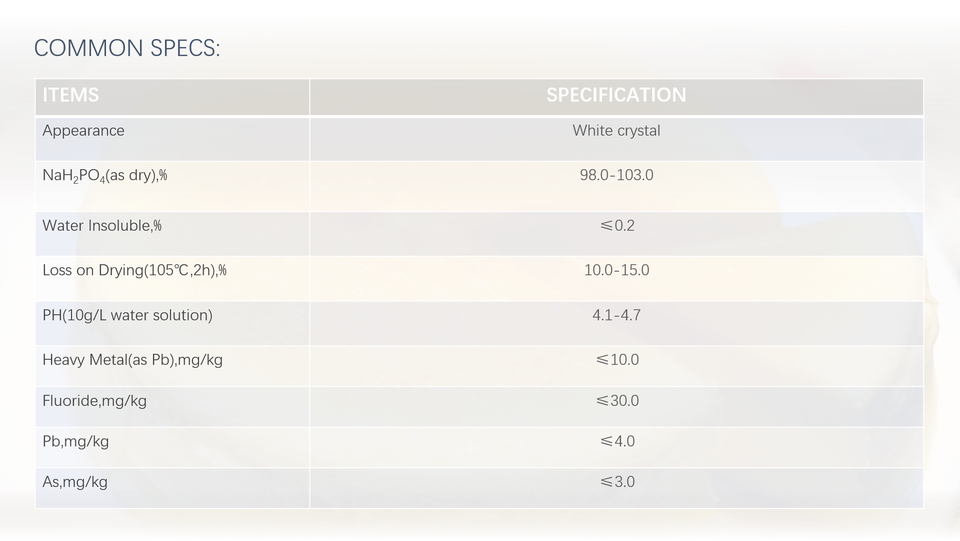This screenshot has height=541, width=960.
Task: Select the ≤30.0 value cell
Action: (616, 401)
